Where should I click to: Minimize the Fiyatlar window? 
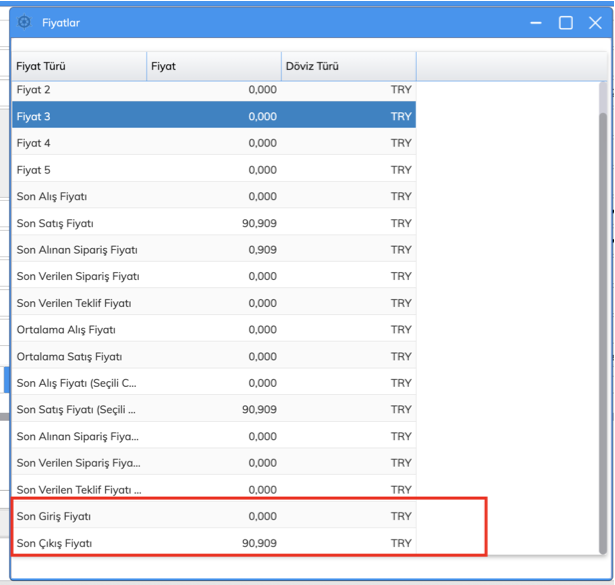[538, 22]
